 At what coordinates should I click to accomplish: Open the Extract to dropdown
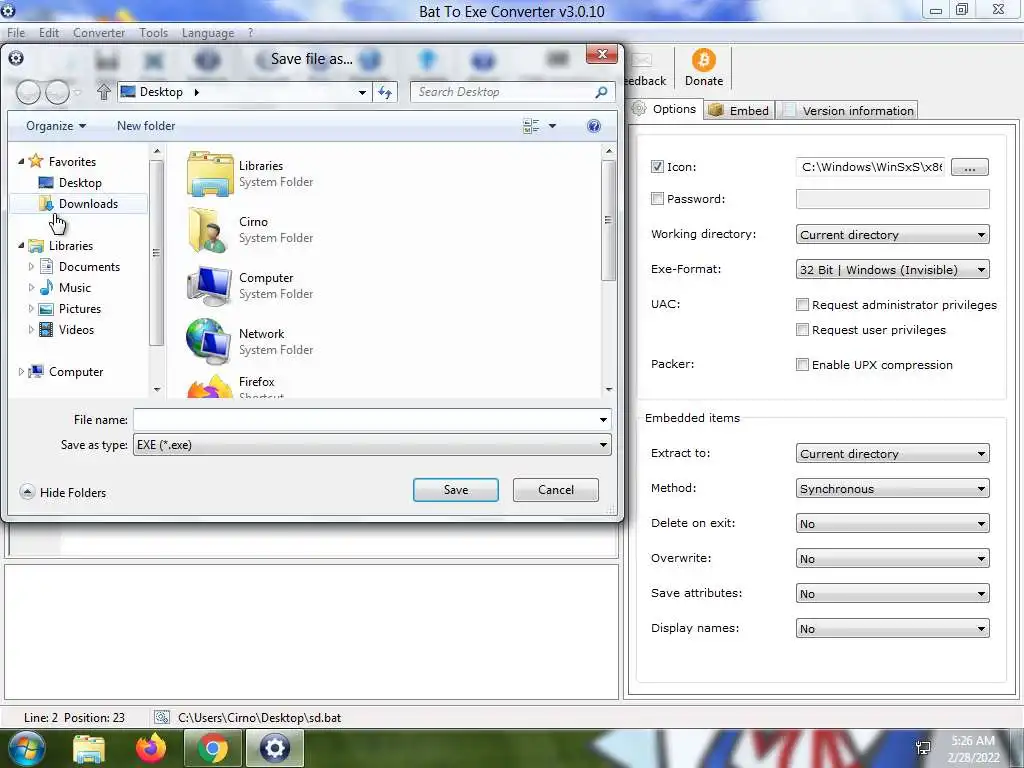[x=892, y=453]
